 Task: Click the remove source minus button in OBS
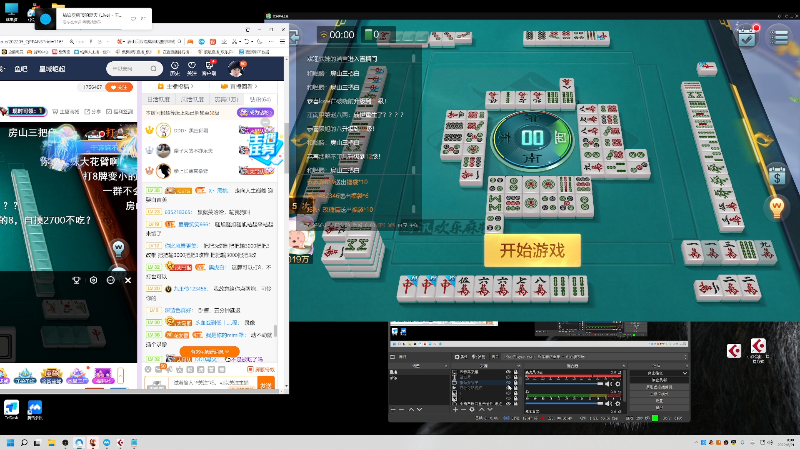463,409
